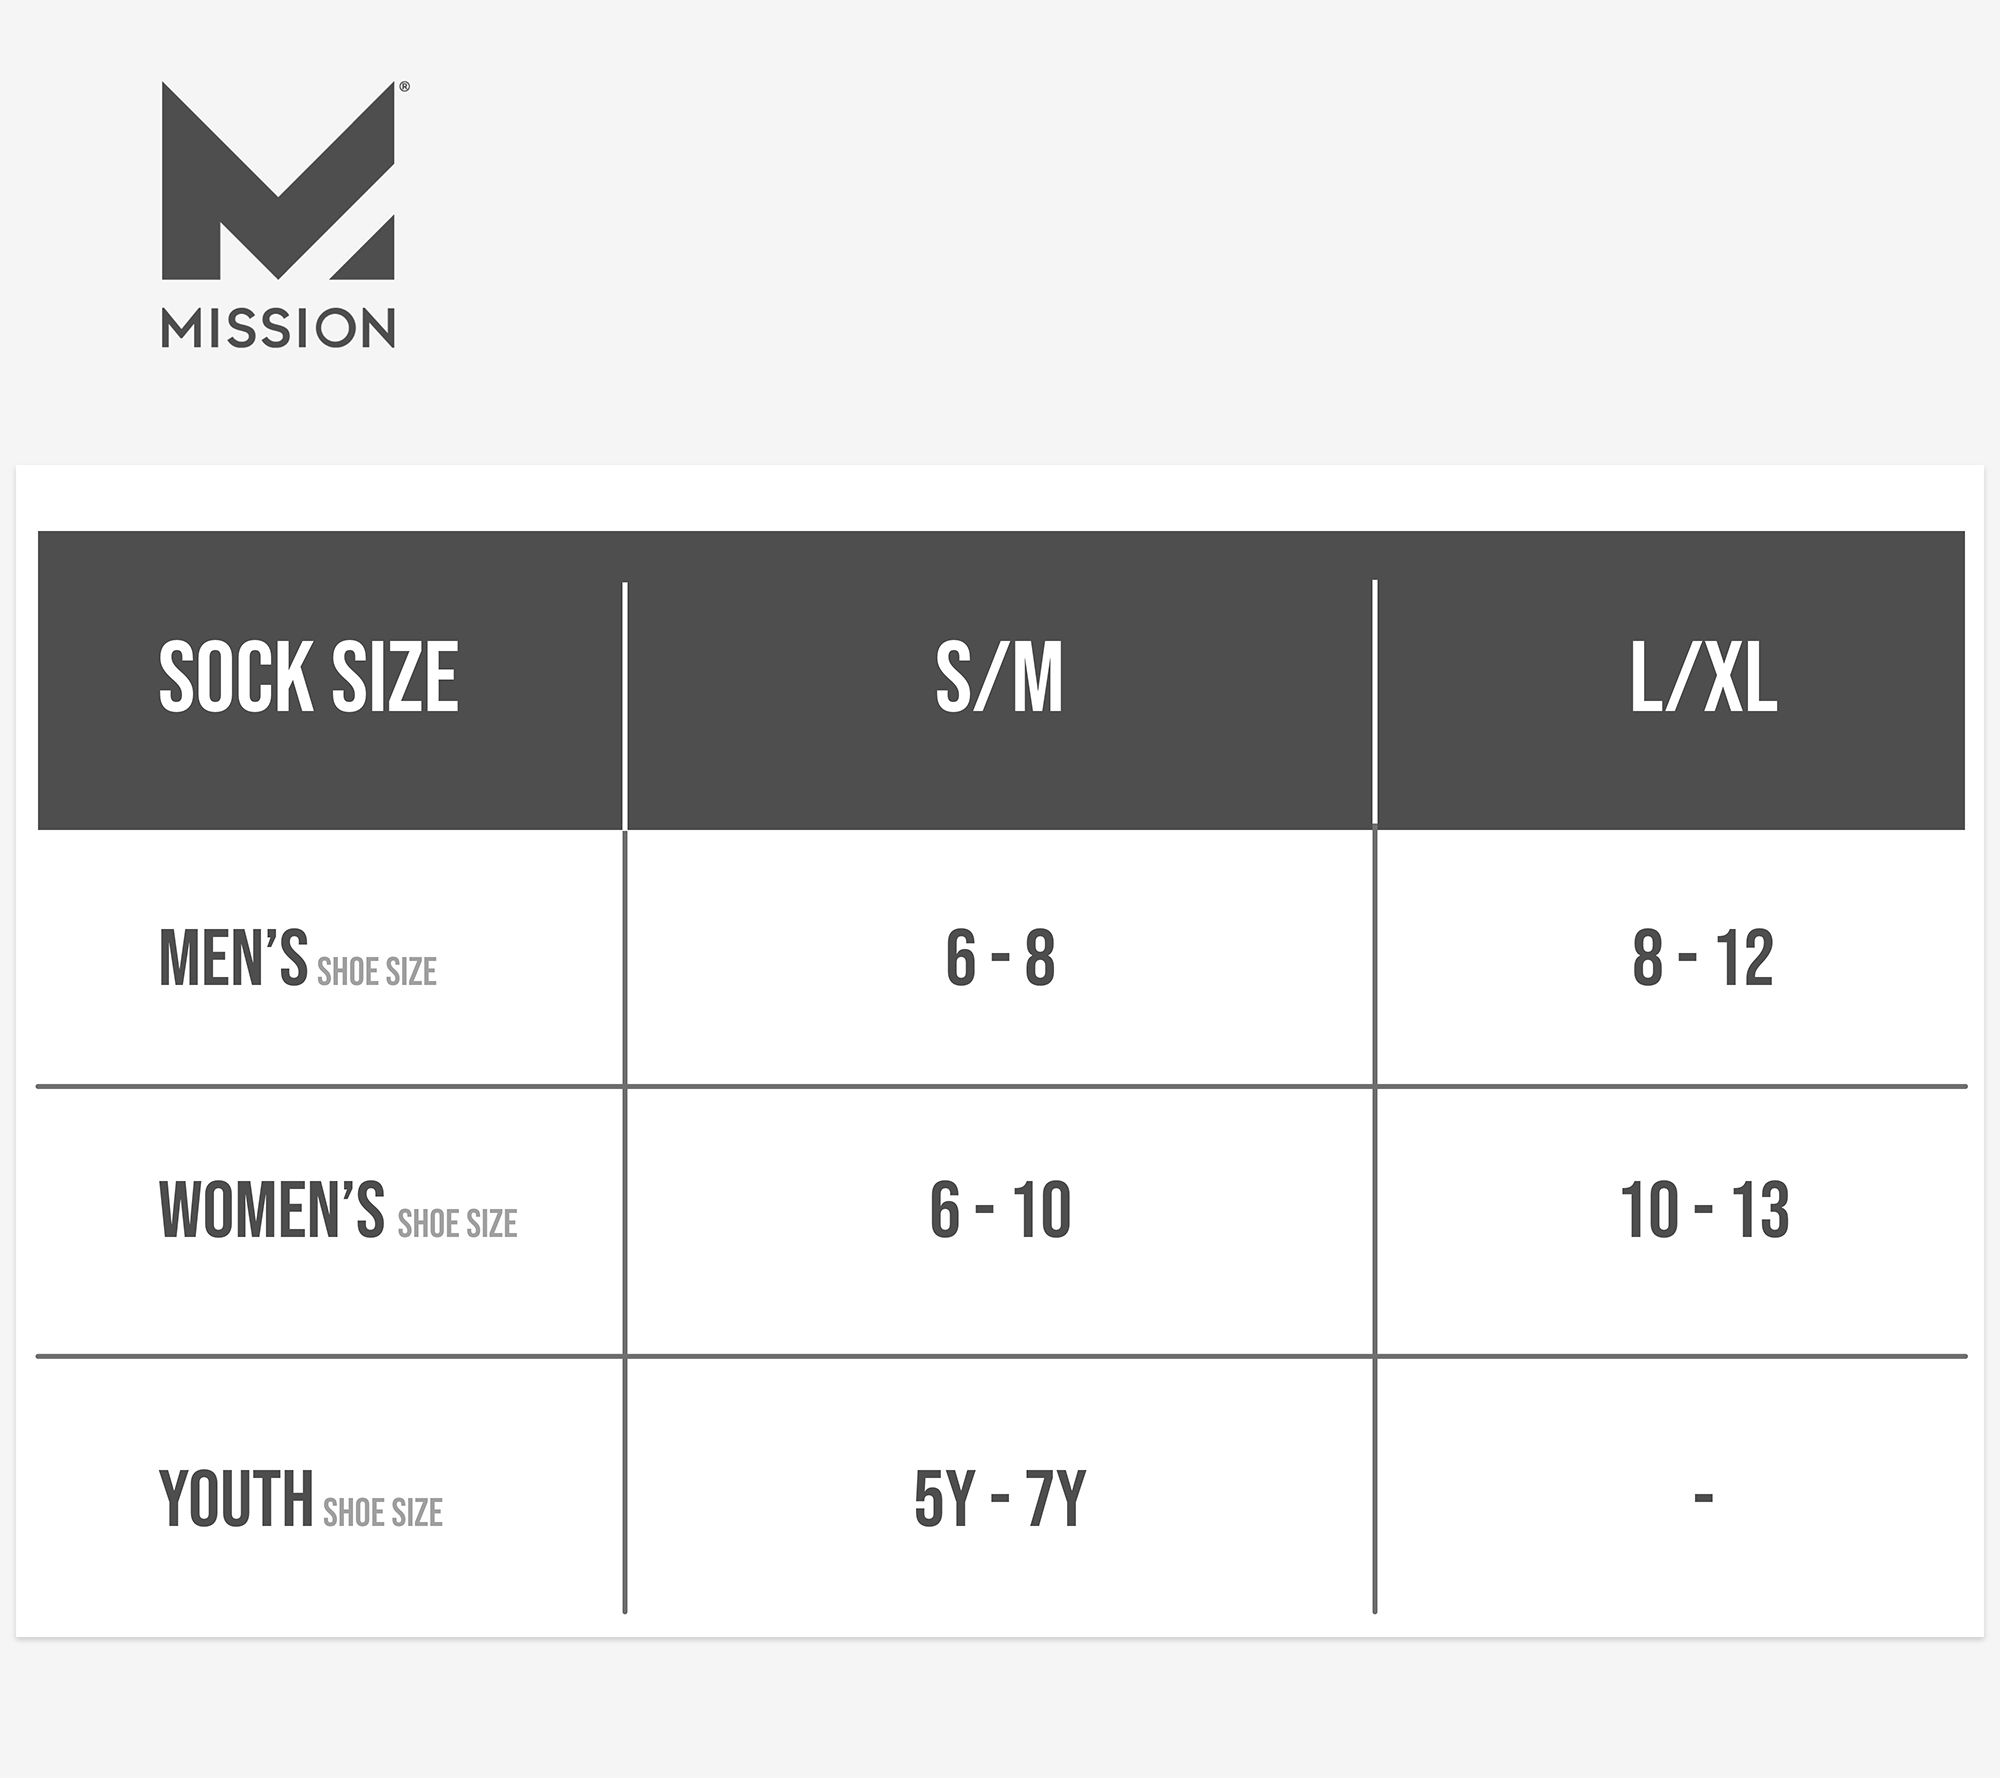The width and height of the screenshot is (2000, 1778).
Task: Click the MISSION brand name text
Action: pos(278,329)
